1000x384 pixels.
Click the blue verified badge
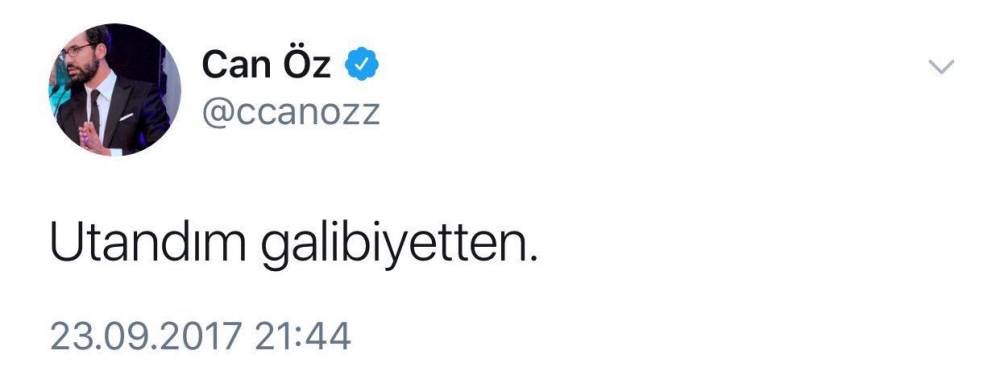362,64
